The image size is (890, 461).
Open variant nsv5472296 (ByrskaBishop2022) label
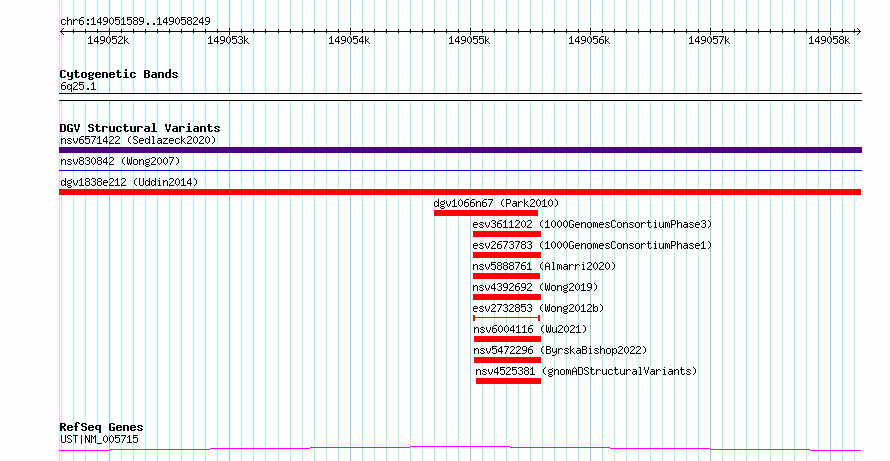[560, 350]
